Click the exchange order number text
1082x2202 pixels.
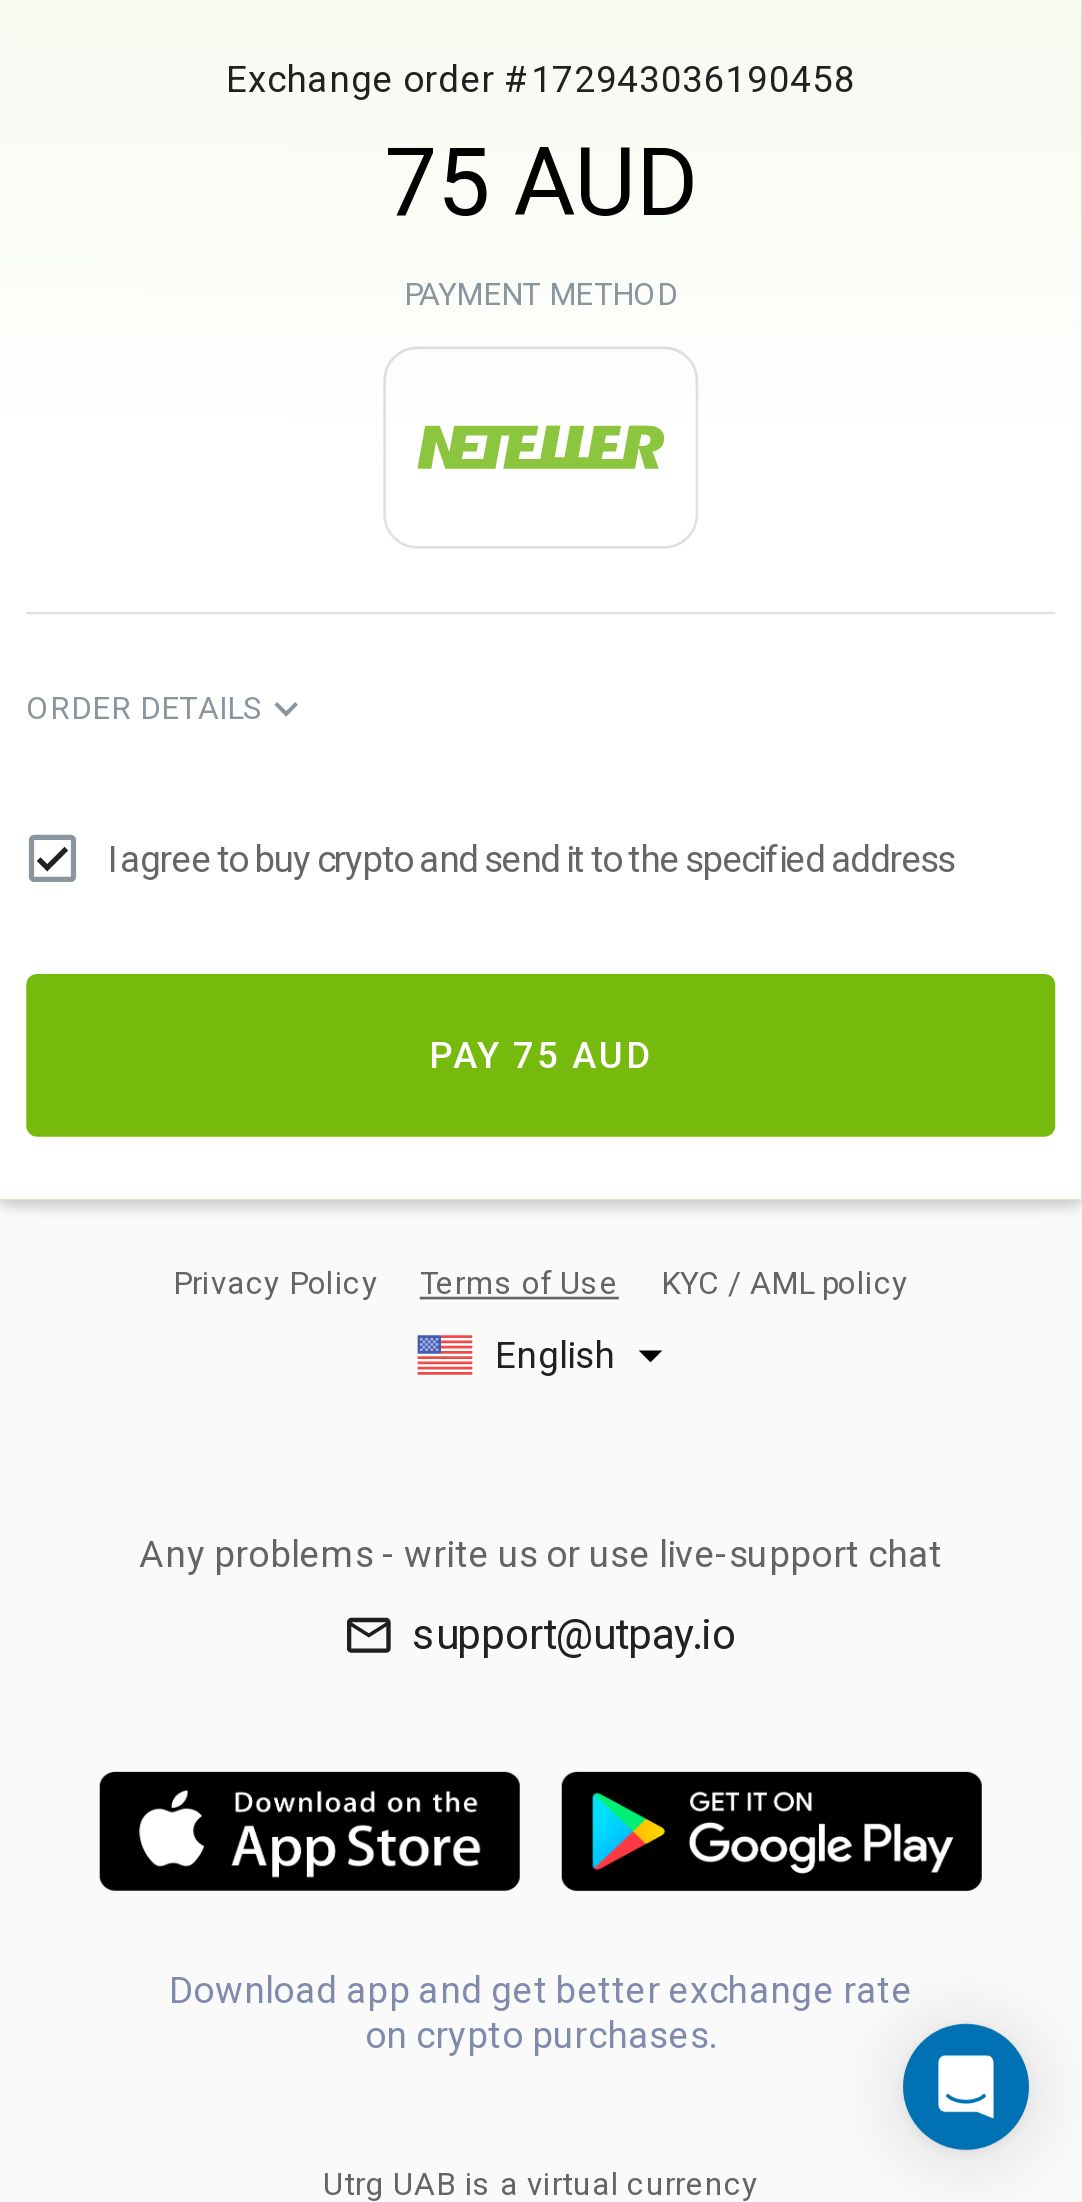[540, 80]
